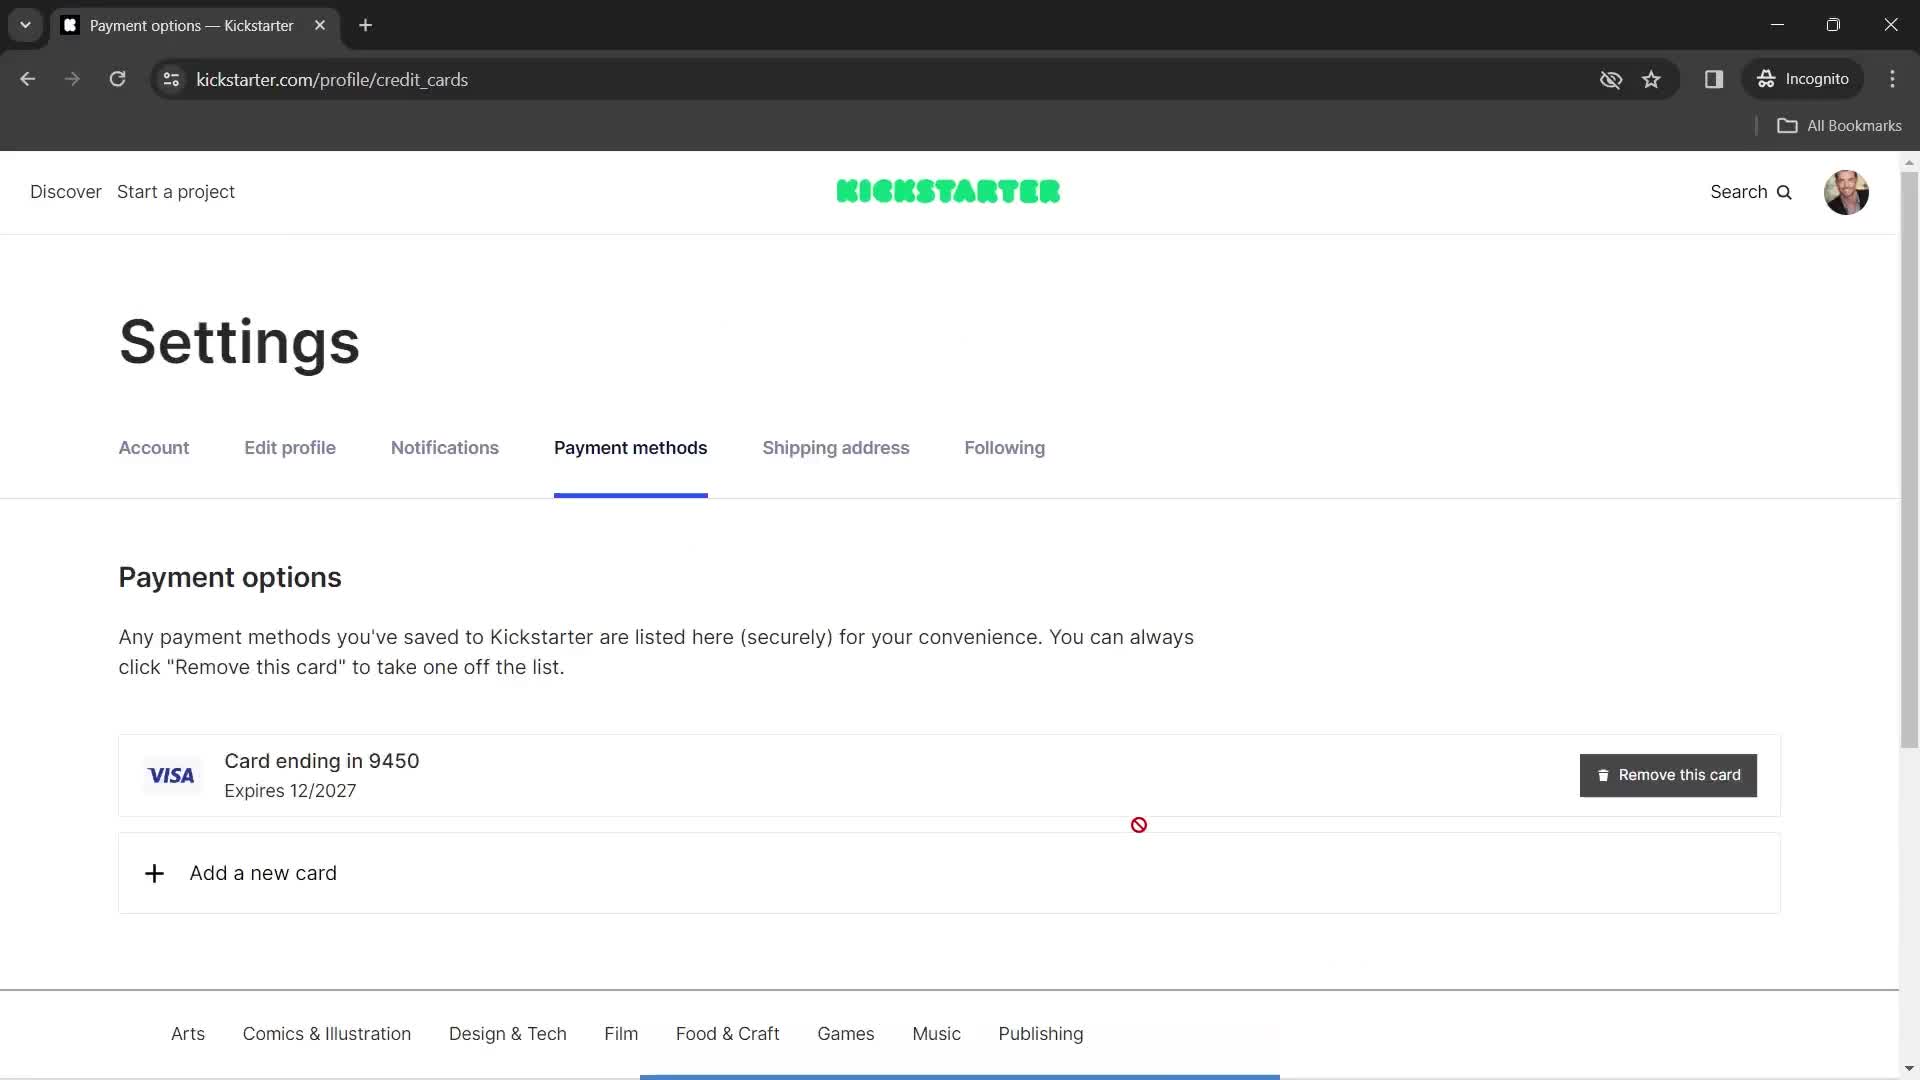Viewport: 1920px width, 1080px height.
Task: Select the Payment methods tab
Action: tap(629, 447)
